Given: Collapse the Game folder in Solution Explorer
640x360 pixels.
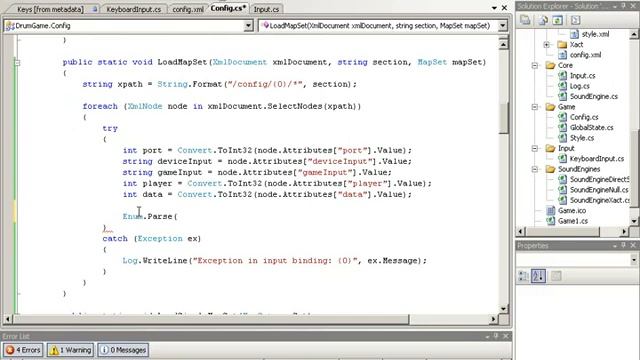Looking at the screenshot, I should coord(535,107).
